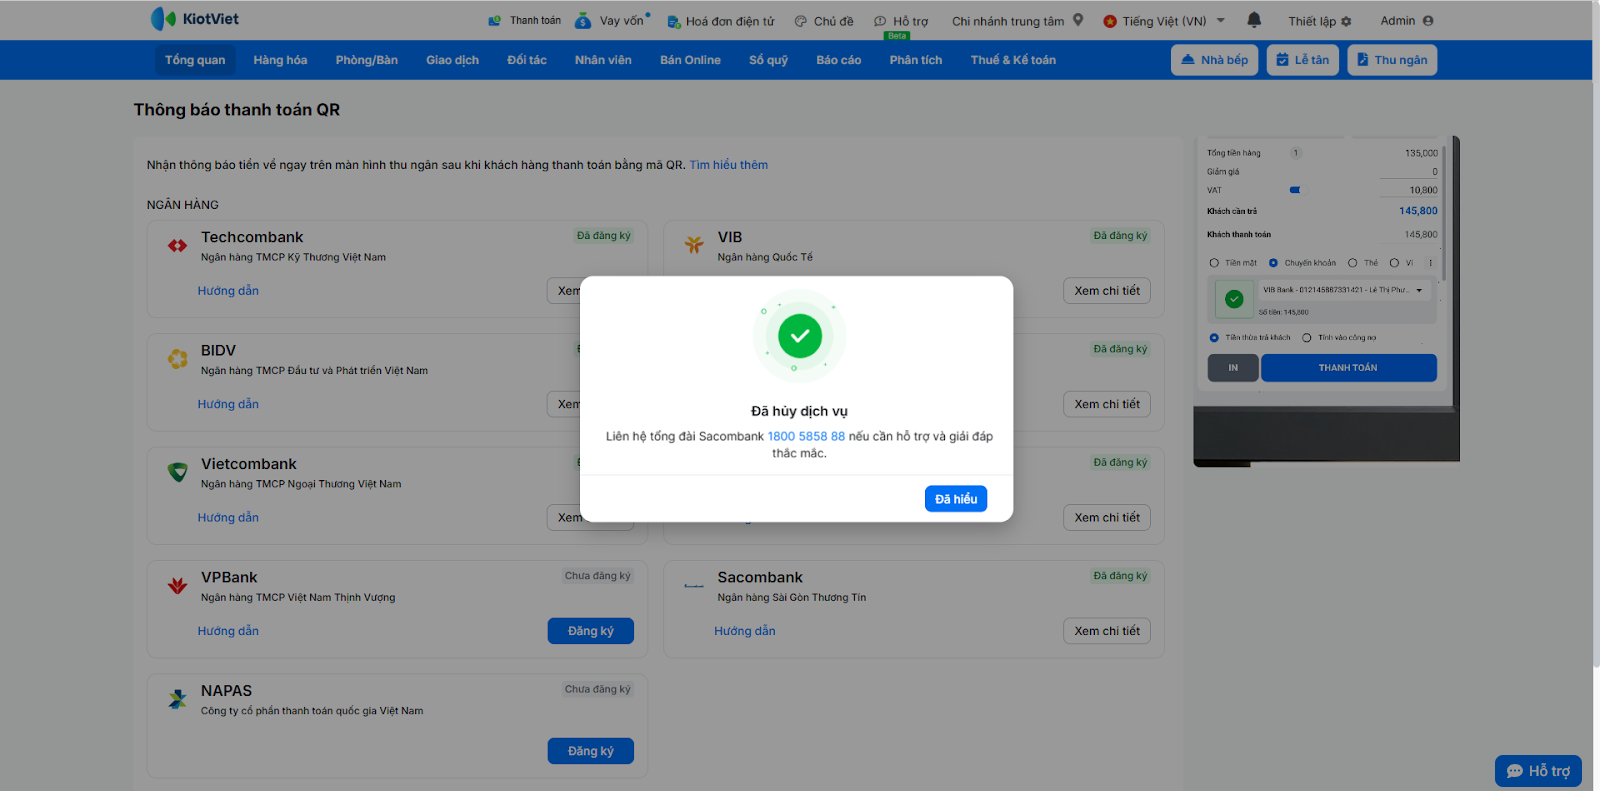Click the BIDV bank logo

click(178, 359)
